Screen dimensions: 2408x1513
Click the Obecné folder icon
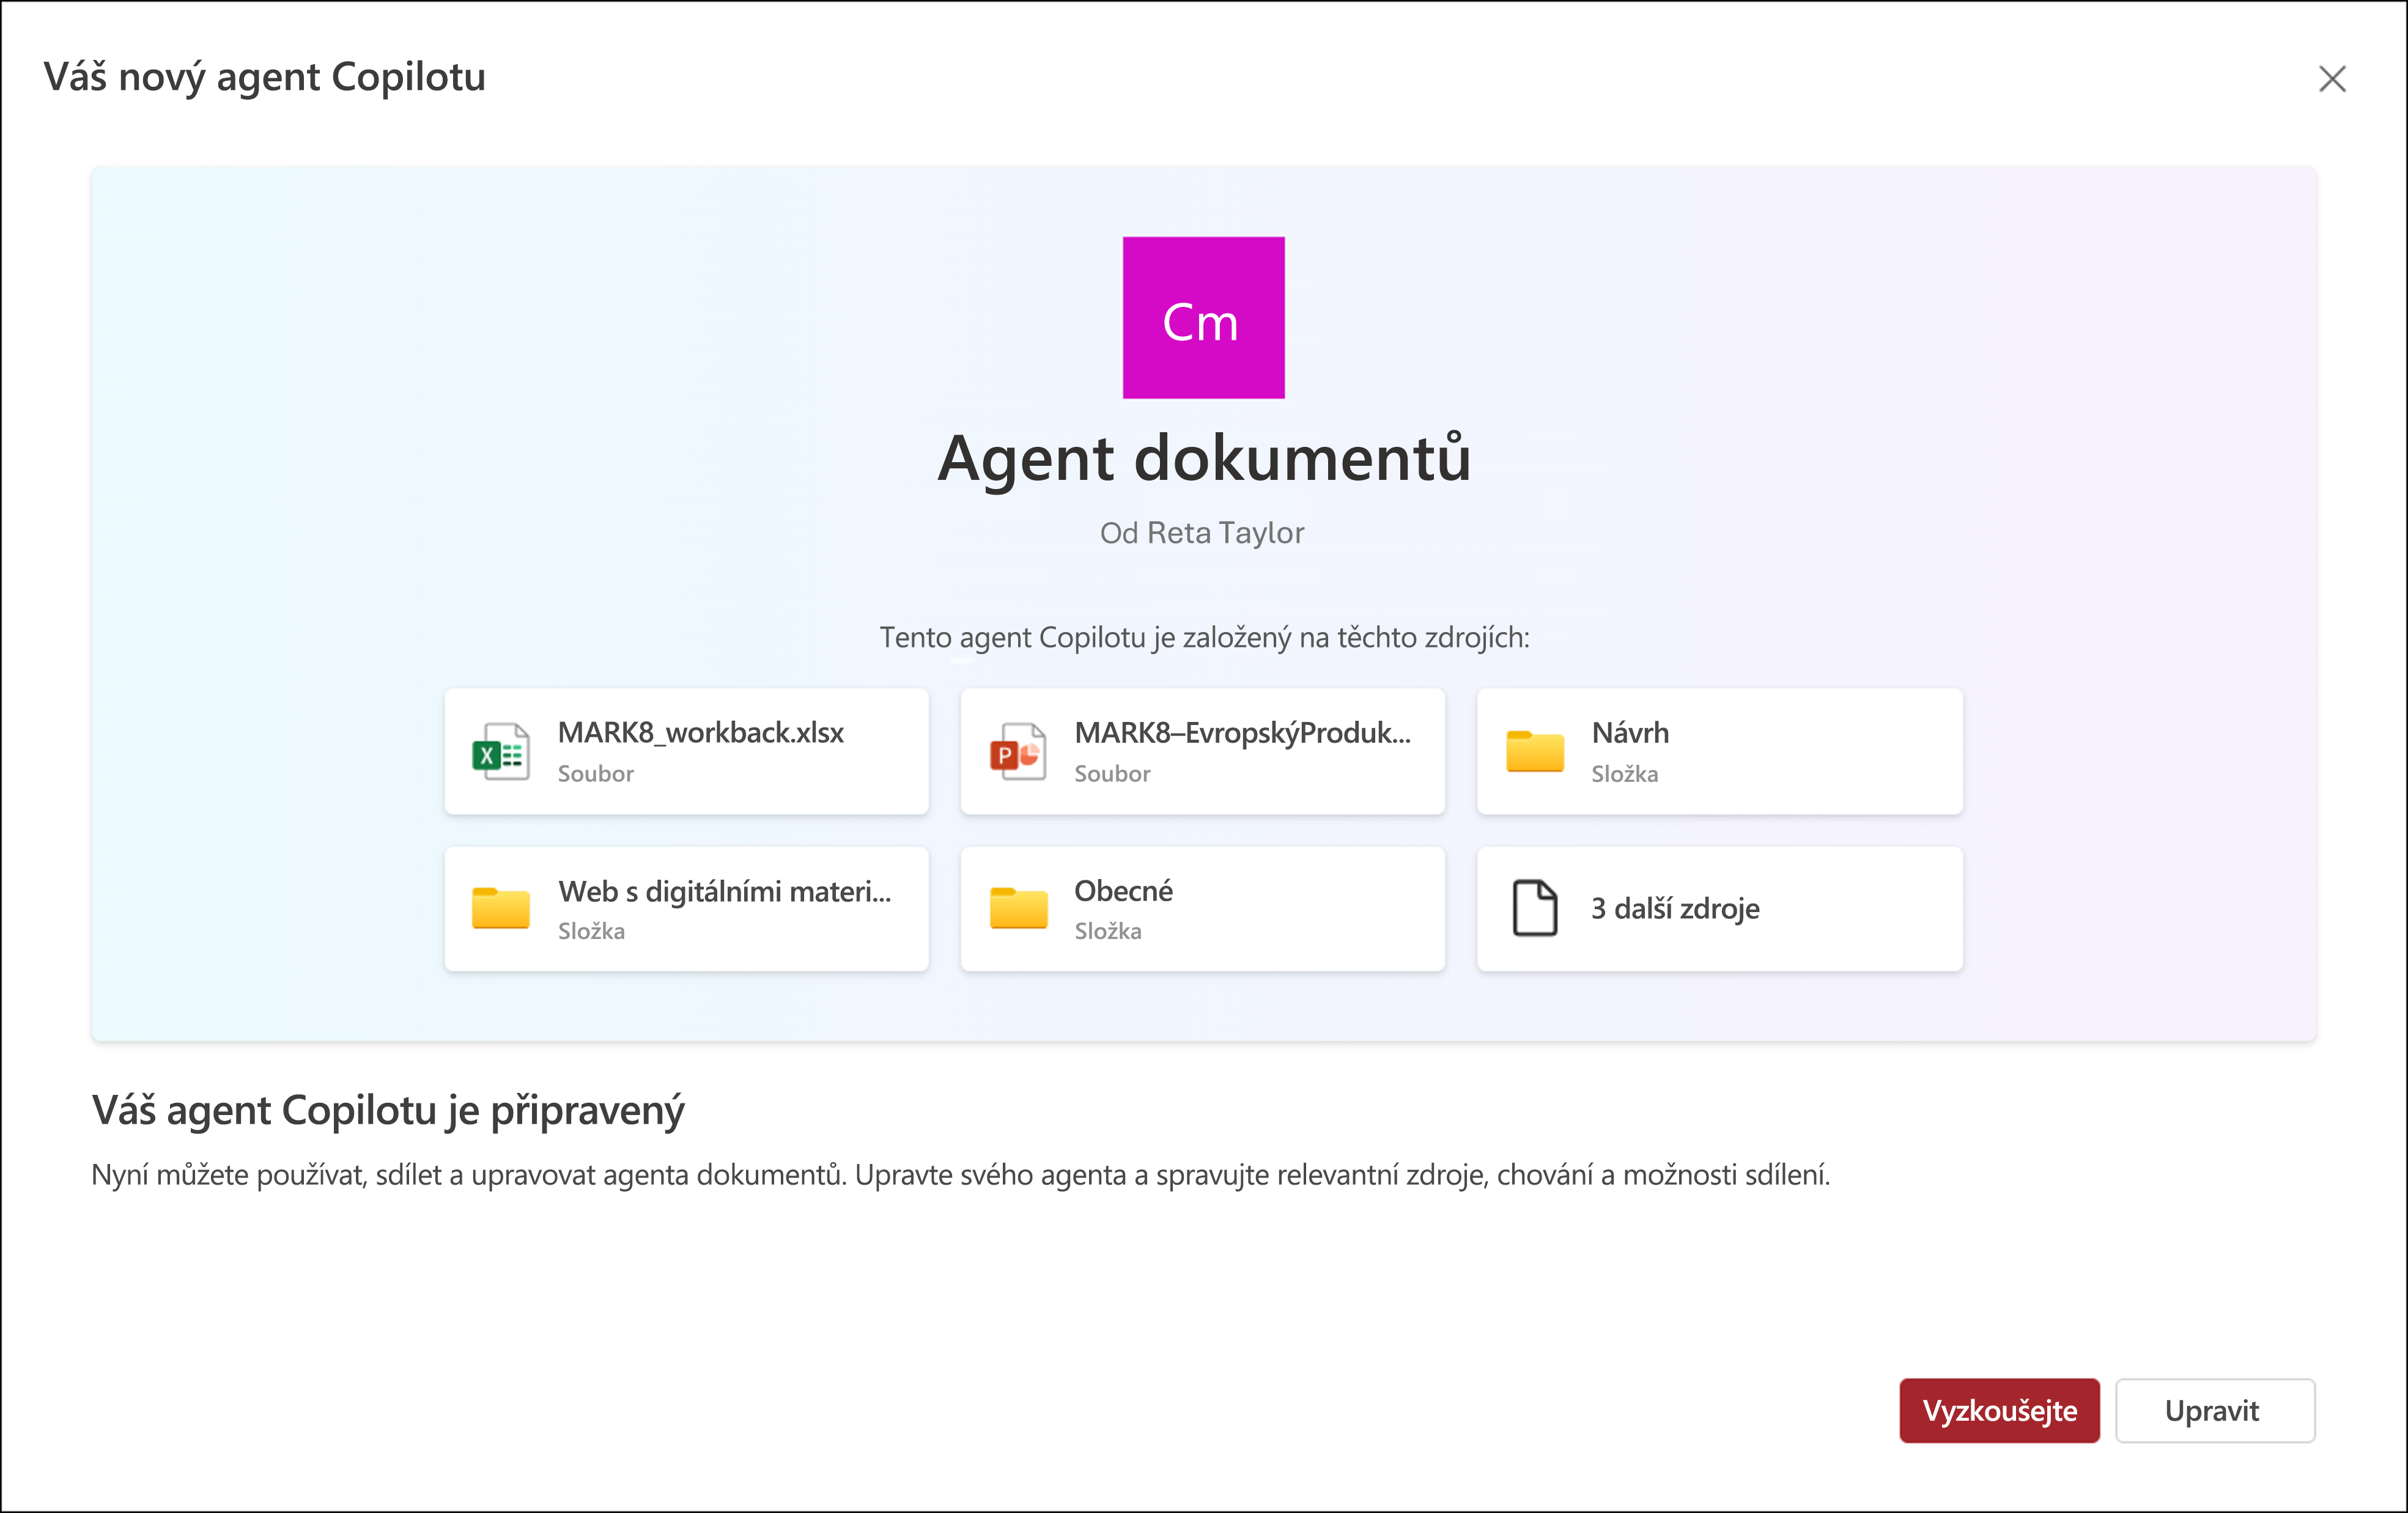point(1018,908)
